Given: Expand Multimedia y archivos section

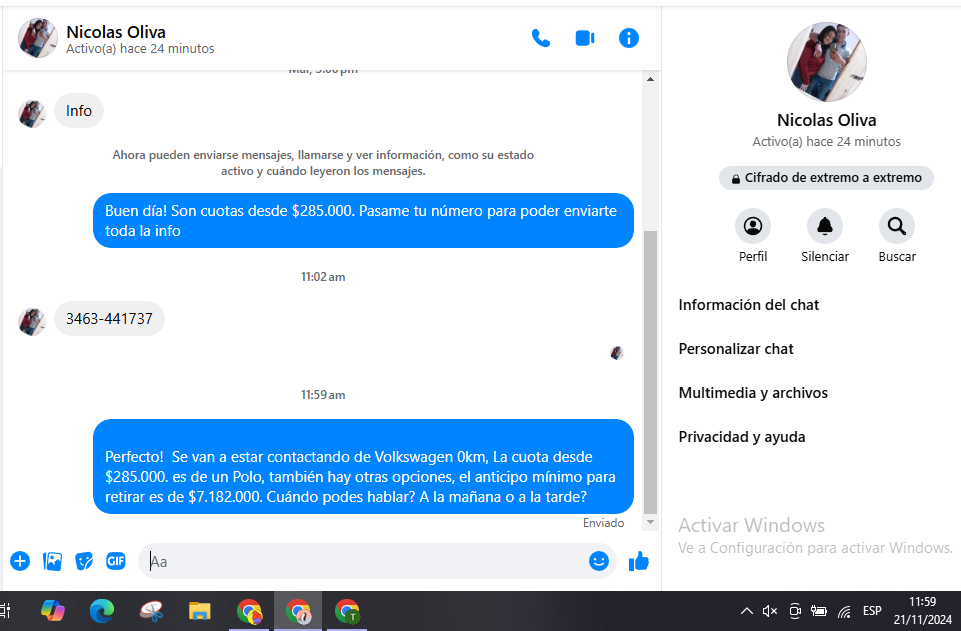Looking at the screenshot, I should (753, 393).
